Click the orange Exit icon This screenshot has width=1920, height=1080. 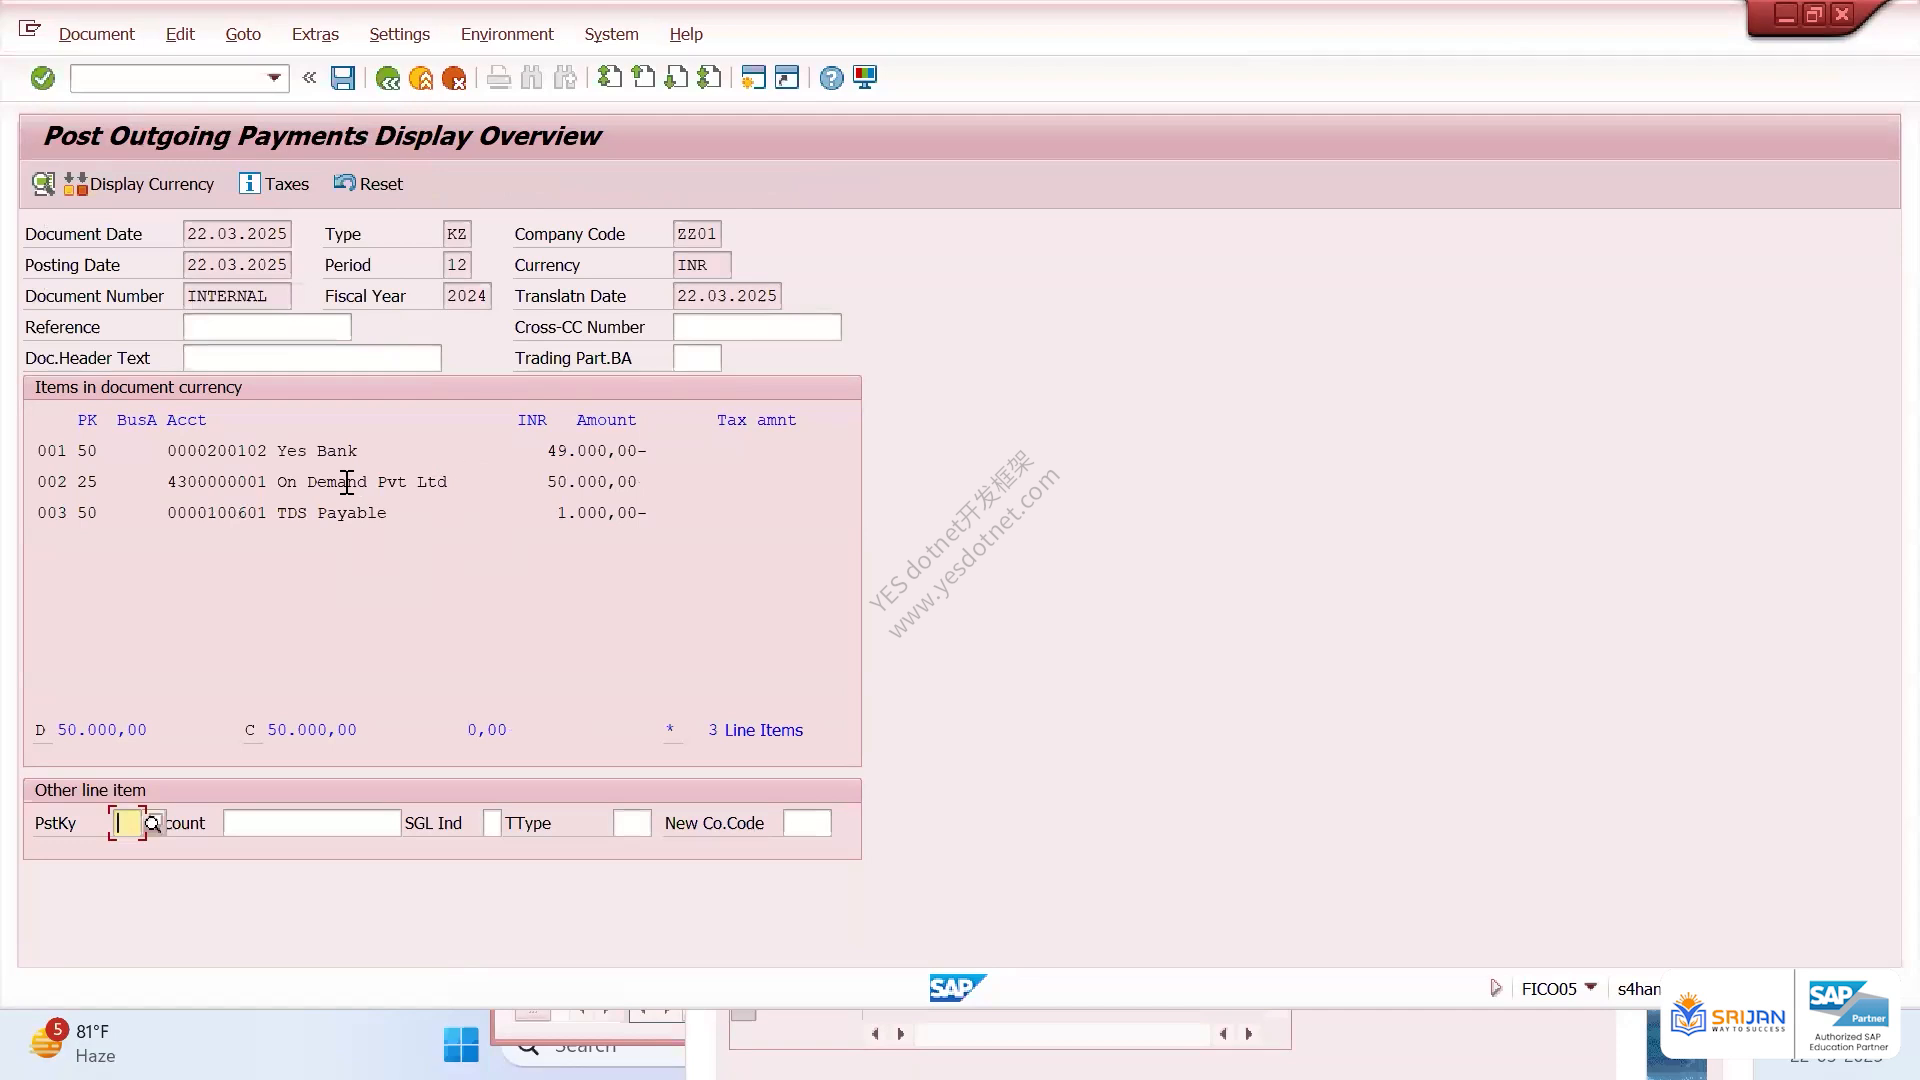pos(421,78)
